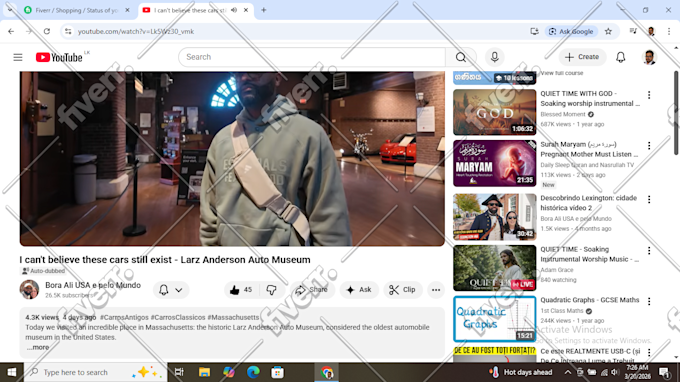Open Chrome profile avatar in the toolbar
680x382 pixels.
(x=651, y=31)
